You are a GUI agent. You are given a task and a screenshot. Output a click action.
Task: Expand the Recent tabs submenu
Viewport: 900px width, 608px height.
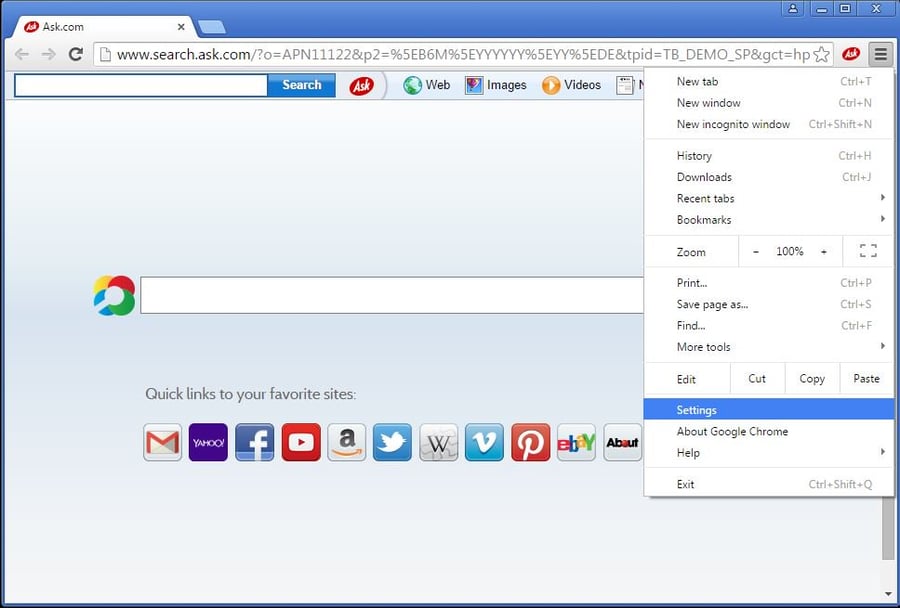click(x=705, y=198)
